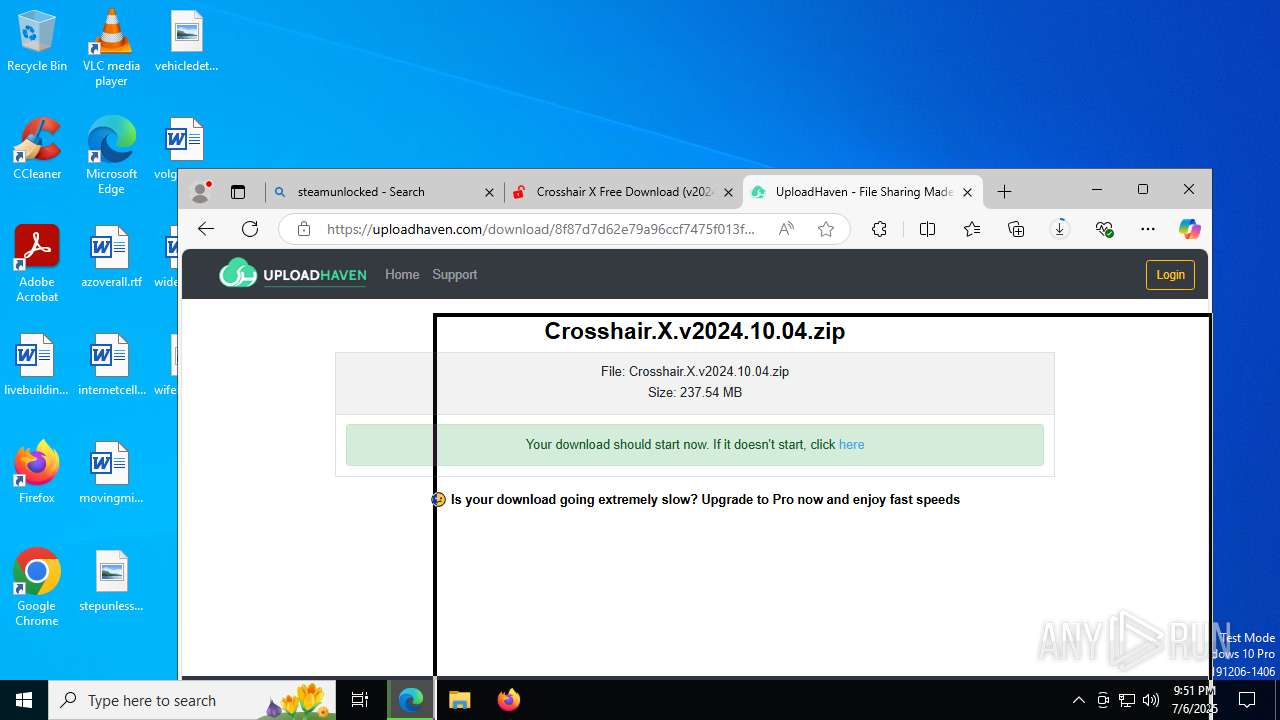Open Home in UploadHaven navbar
Viewport: 1280px width, 720px height.
click(x=402, y=274)
